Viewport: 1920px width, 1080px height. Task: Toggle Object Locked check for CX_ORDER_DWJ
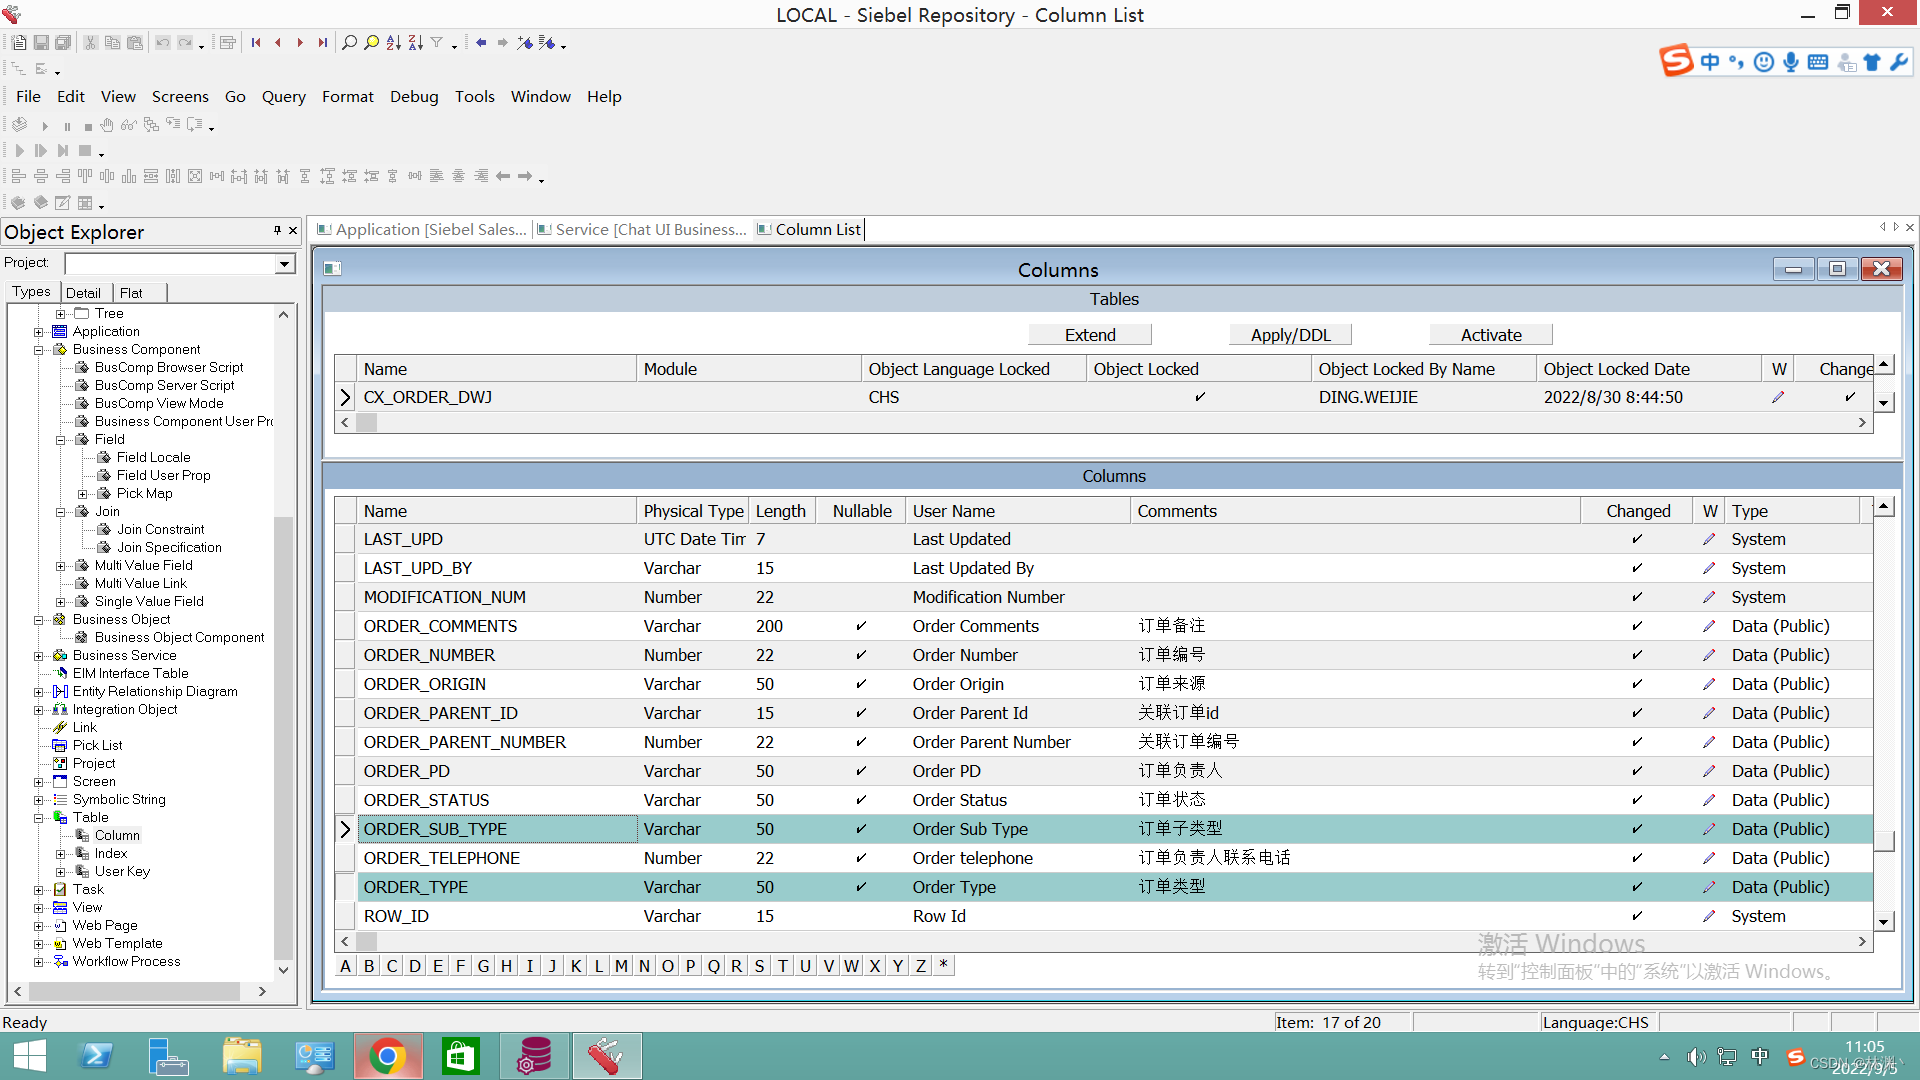(1200, 397)
